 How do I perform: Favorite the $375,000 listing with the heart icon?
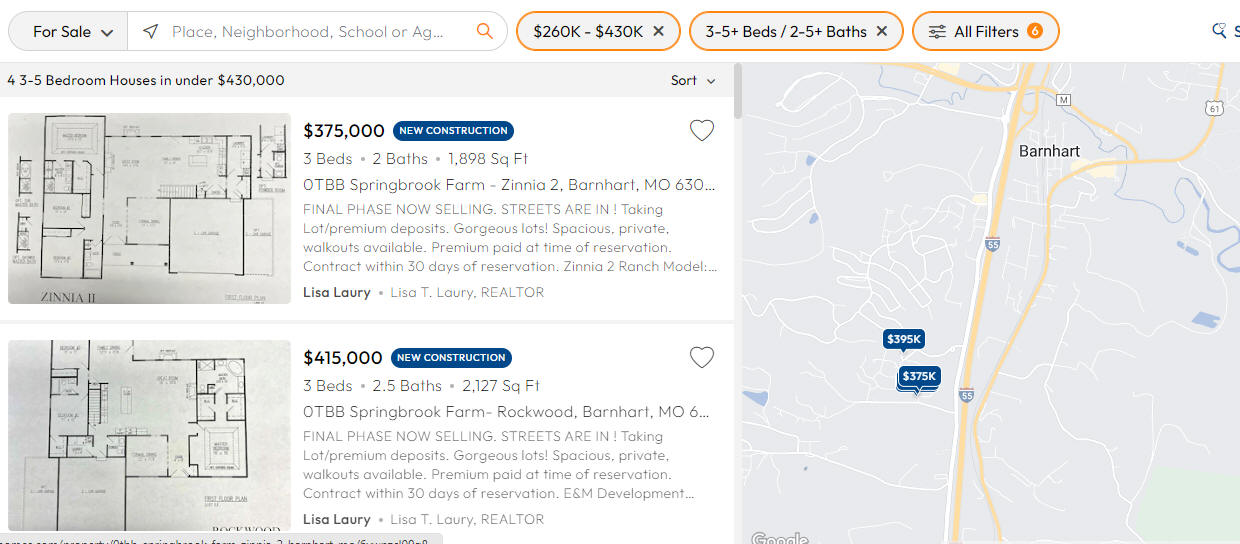point(702,130)
